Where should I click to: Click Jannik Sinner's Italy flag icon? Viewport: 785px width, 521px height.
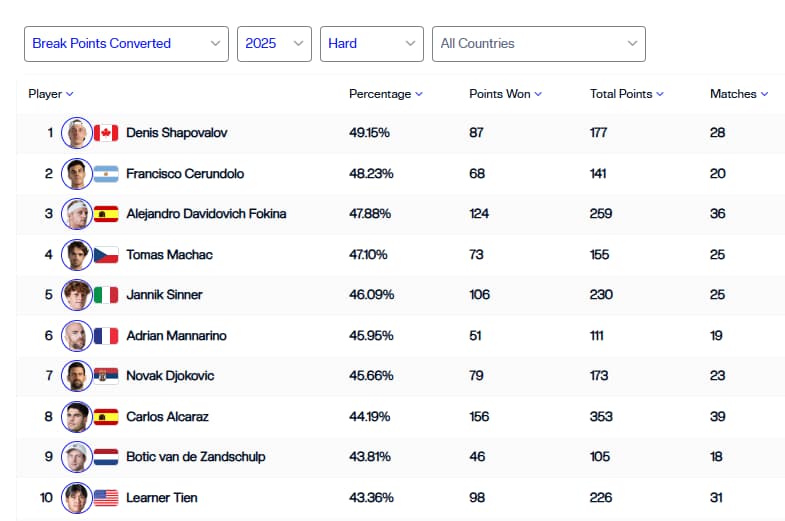click(106, 295)
